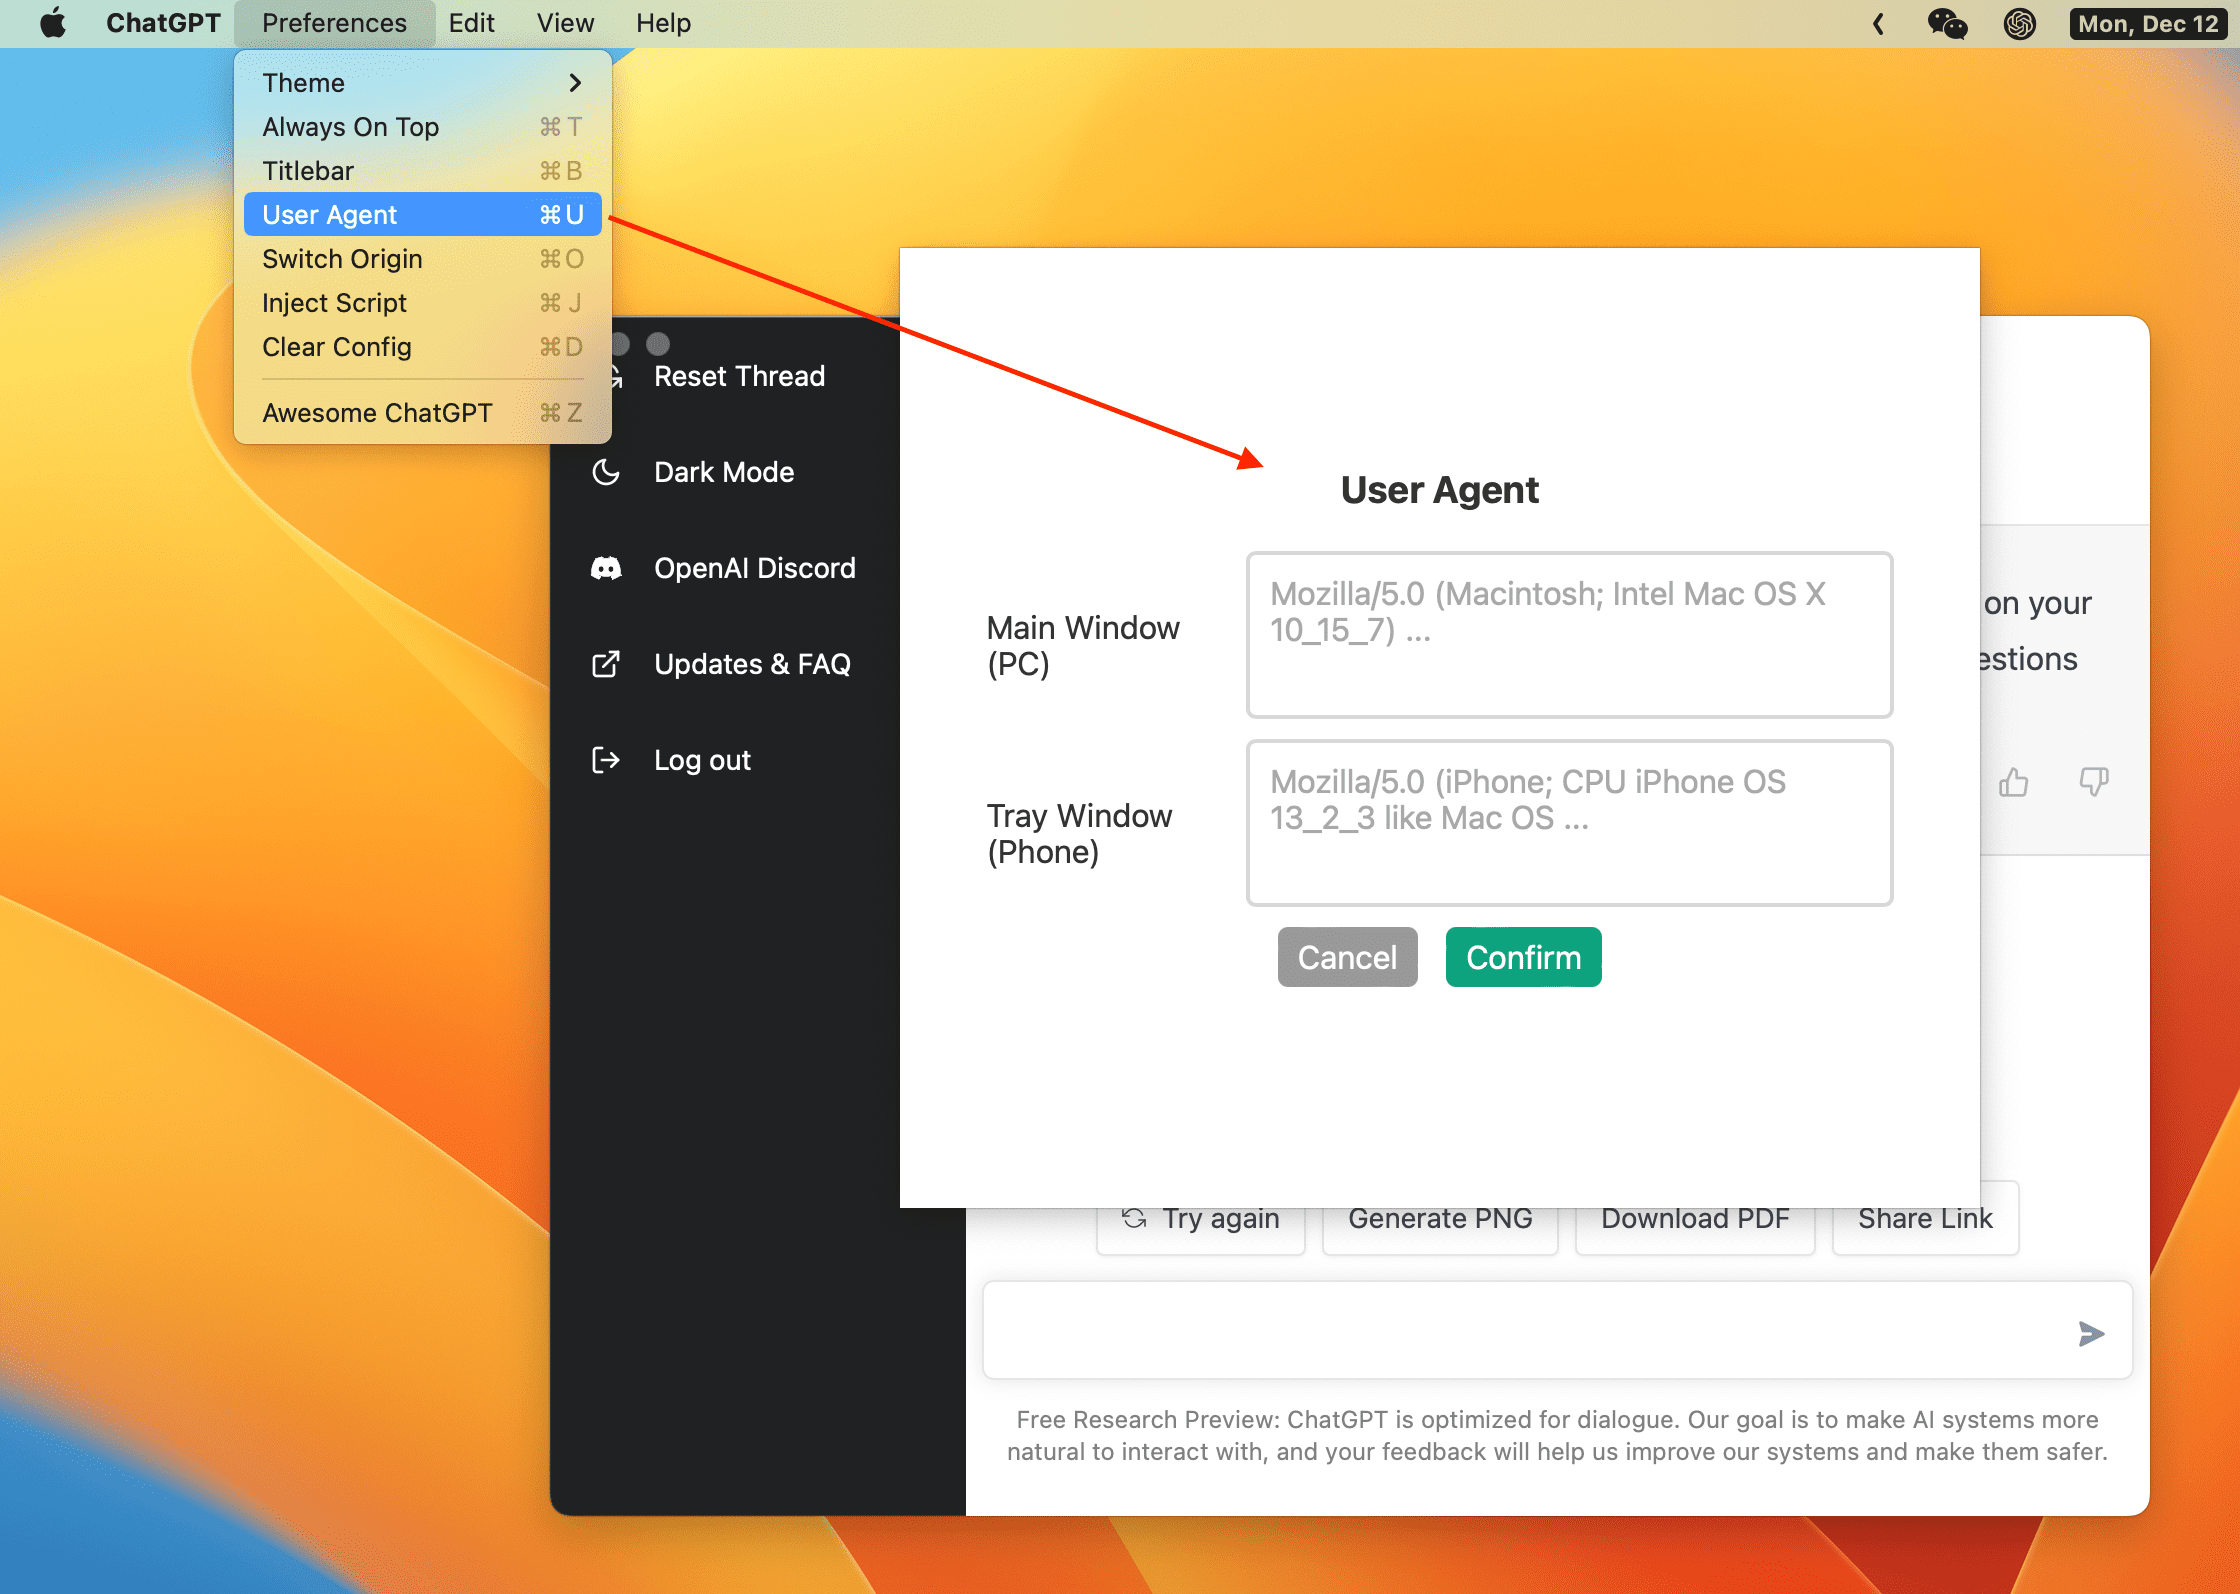Open OpenAI Discord via the Discord icon
The width and height of the screenshot is (2240, 1594).
[x=607, y=567]
